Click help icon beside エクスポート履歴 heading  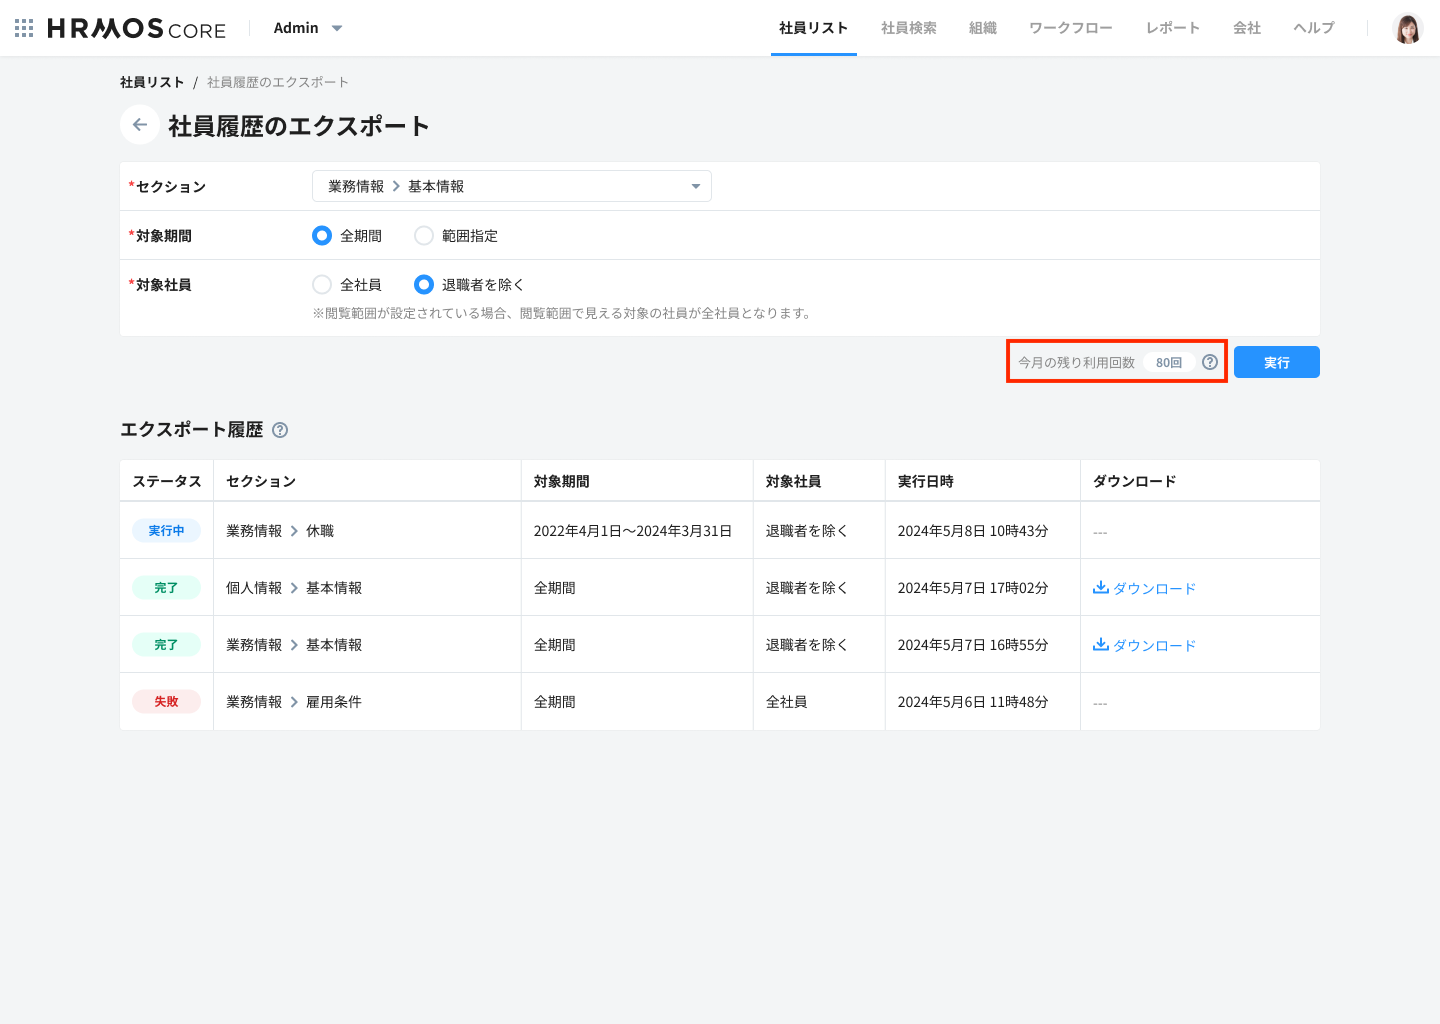(x=280, y=430)
